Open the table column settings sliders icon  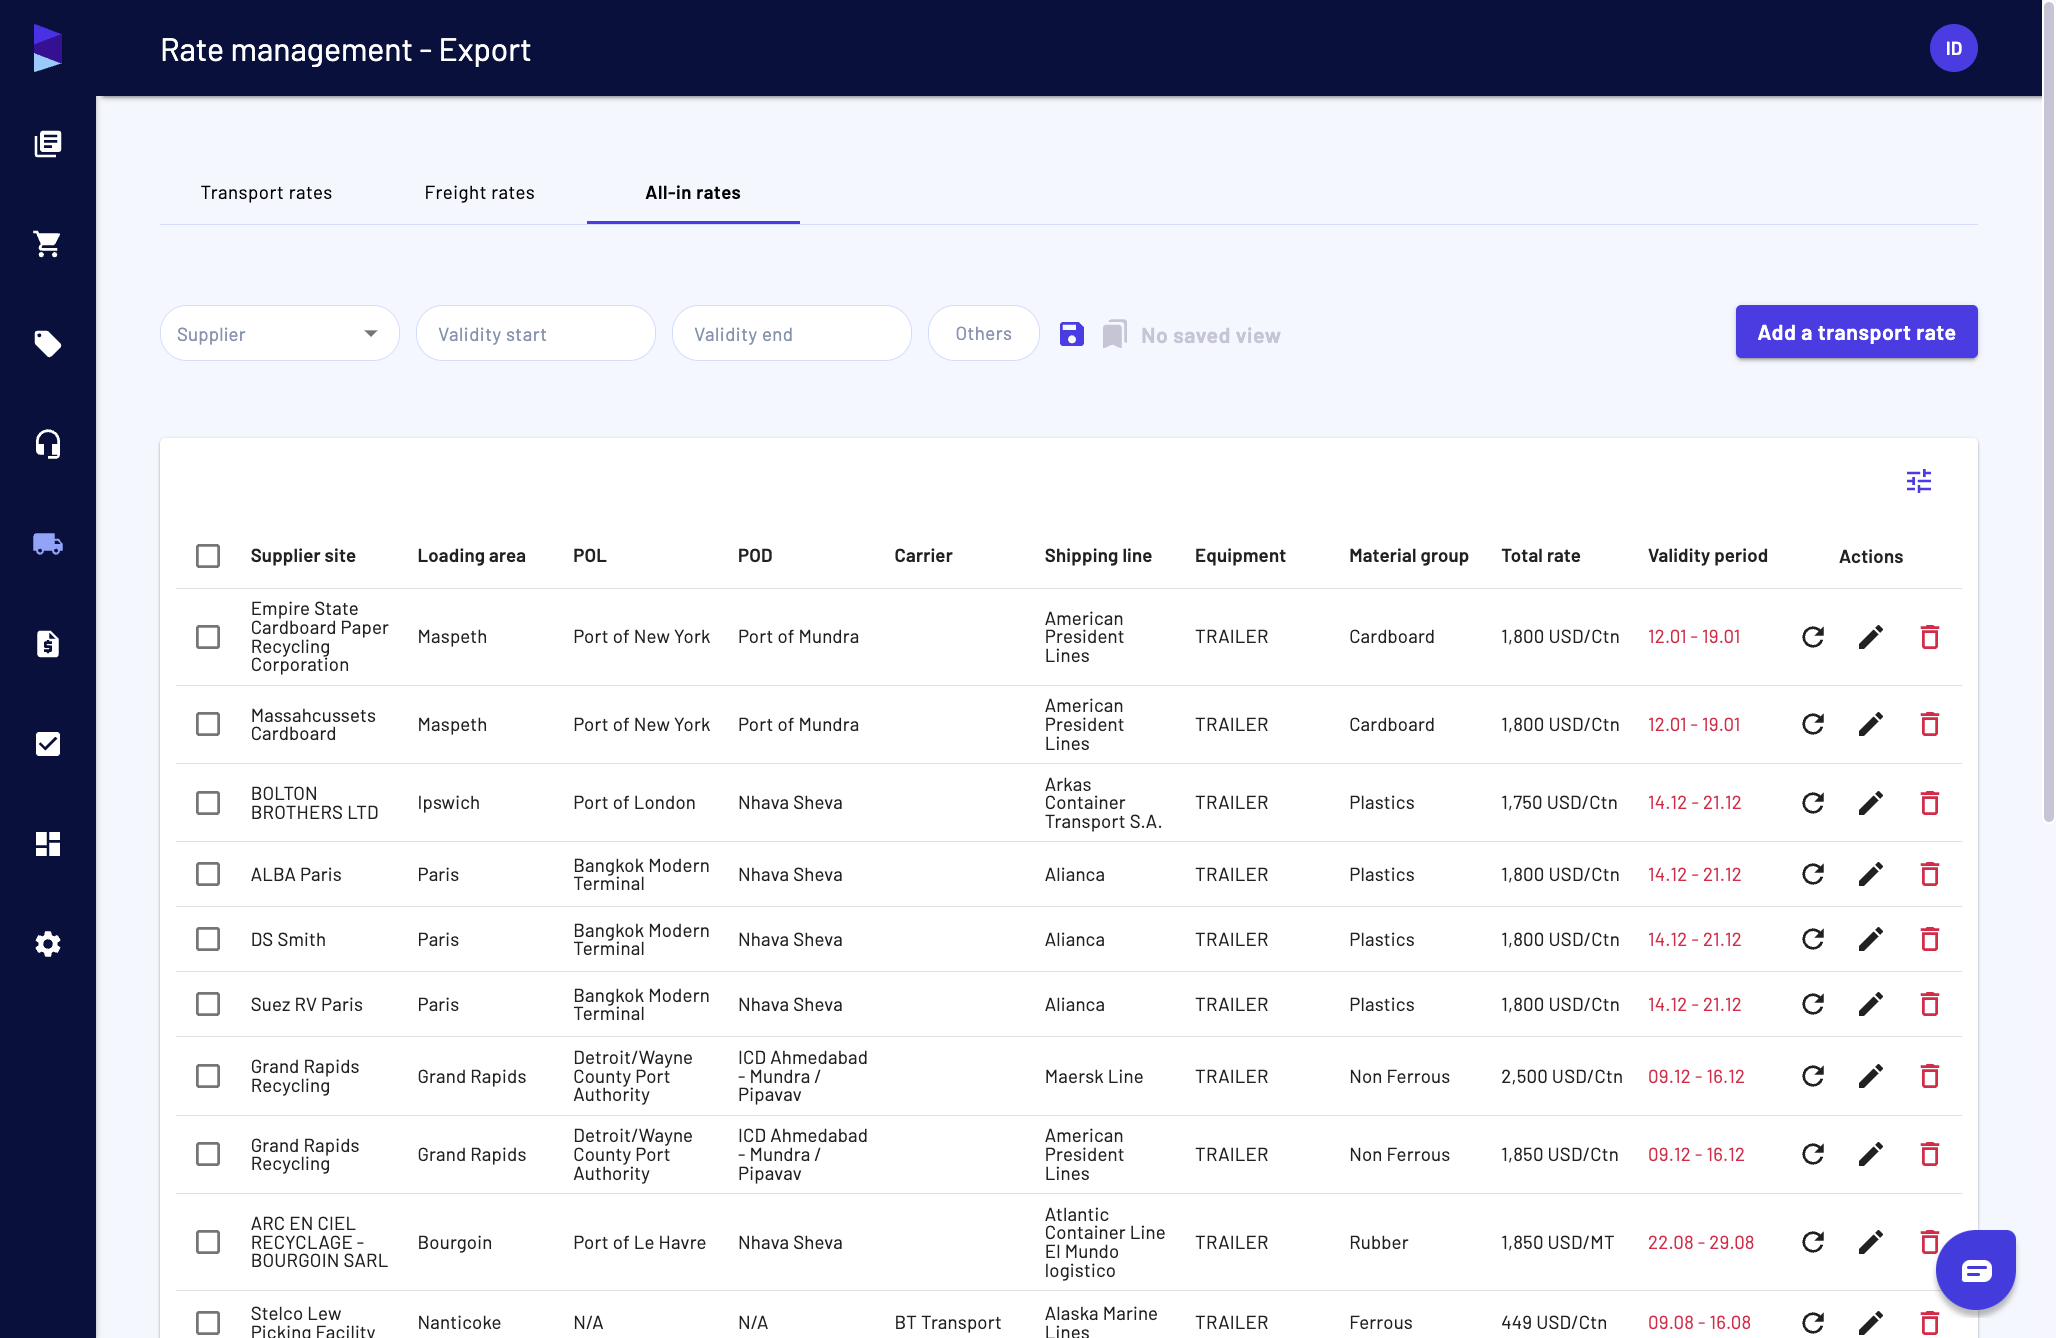click(1919, 482)
